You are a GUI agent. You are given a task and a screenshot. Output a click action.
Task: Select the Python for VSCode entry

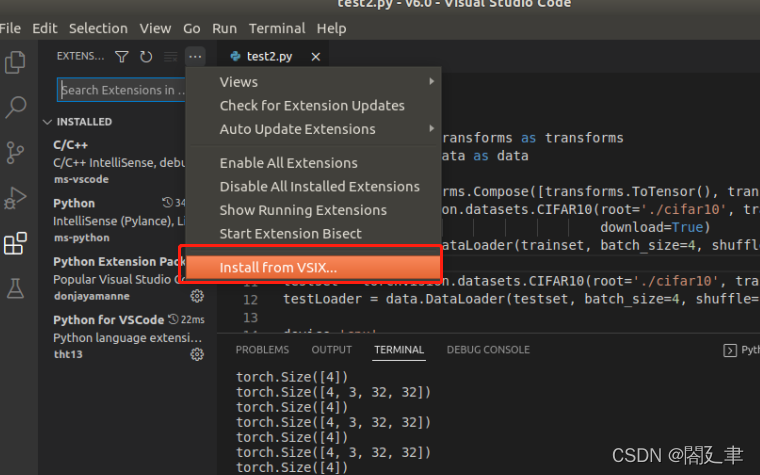pyautogui.click(x=127, y=337)
